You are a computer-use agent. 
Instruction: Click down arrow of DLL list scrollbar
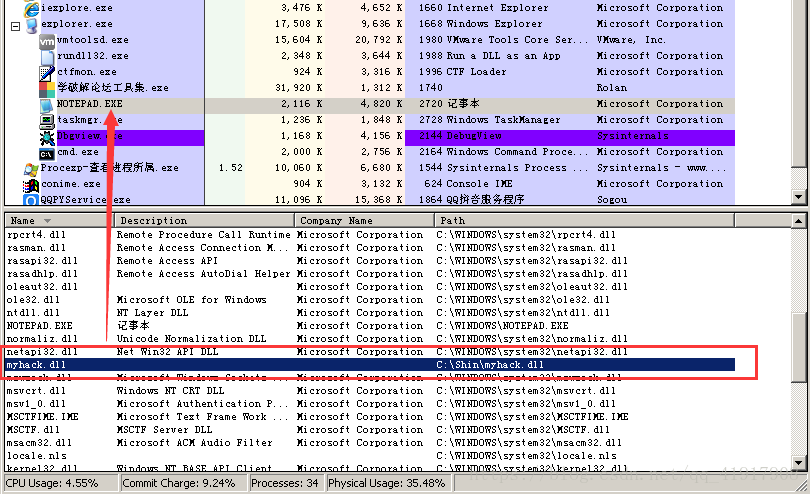point(799,463)
